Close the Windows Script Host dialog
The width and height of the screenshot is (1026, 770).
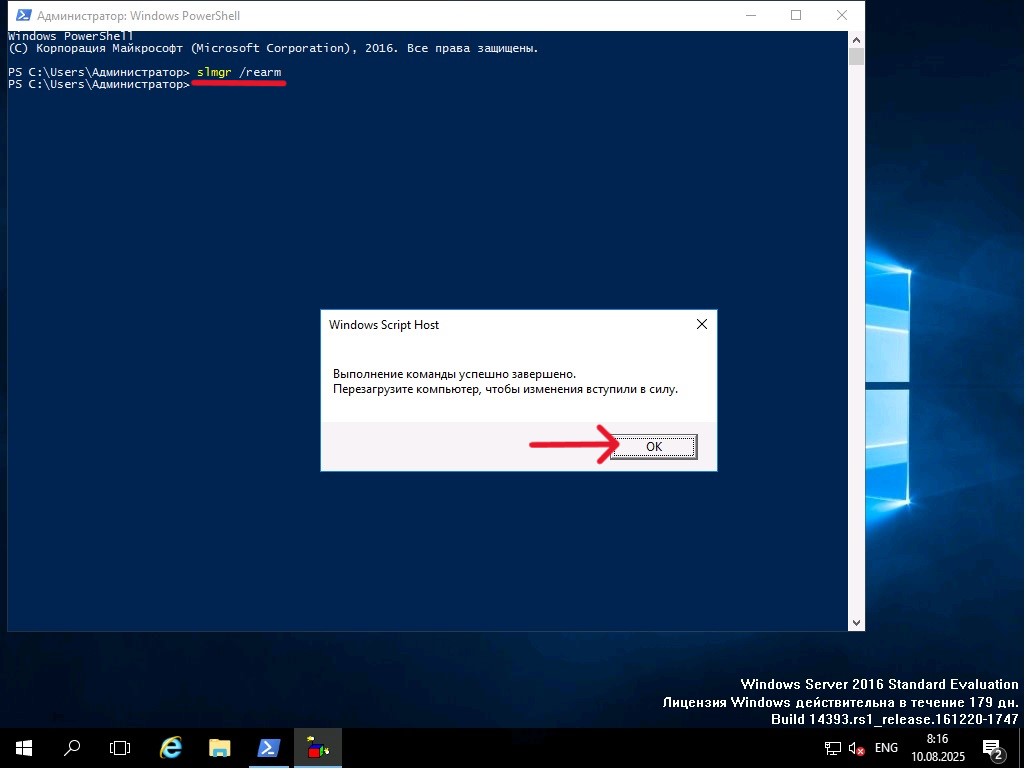701,325
